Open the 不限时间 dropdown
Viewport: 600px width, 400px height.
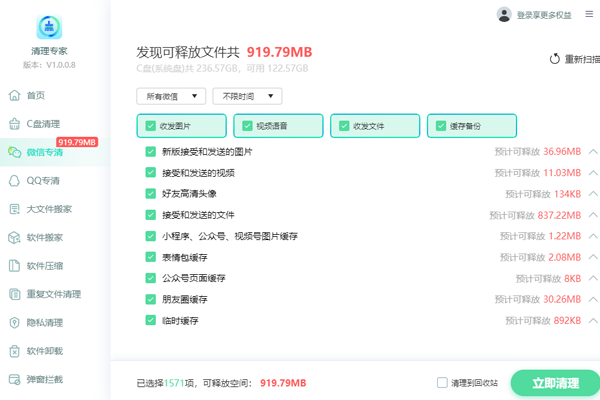pos(247,96)
